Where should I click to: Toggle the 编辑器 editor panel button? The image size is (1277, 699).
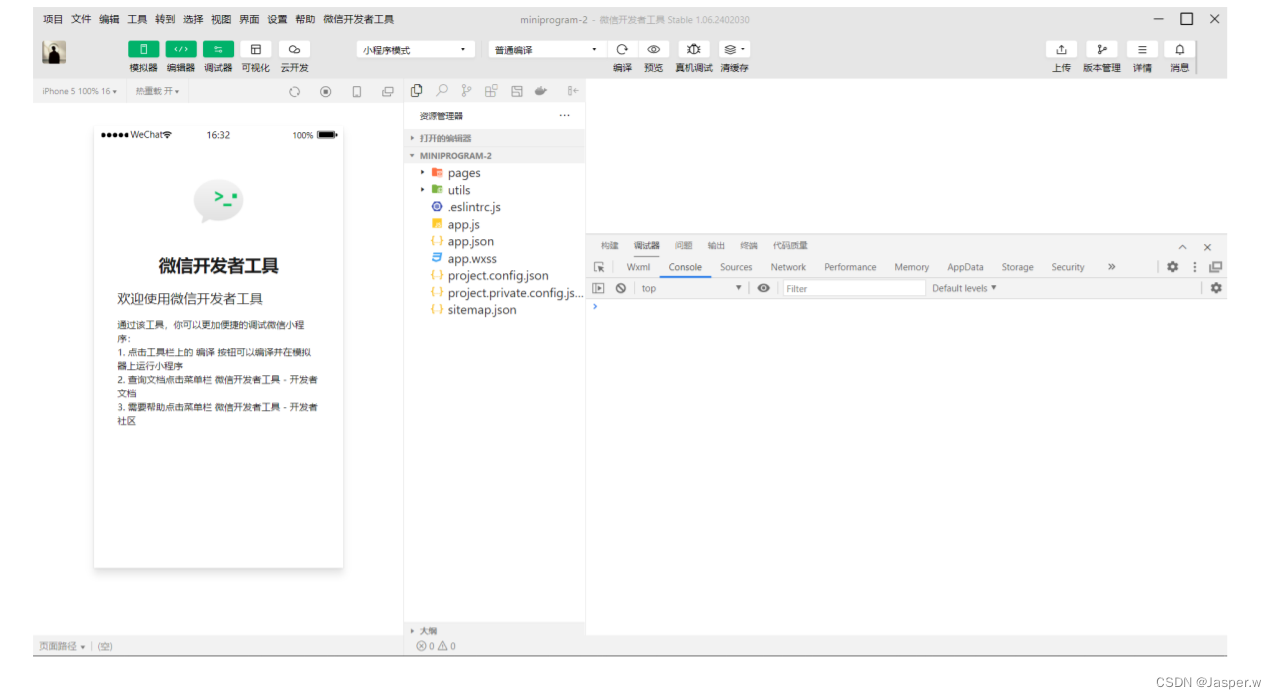181,49
